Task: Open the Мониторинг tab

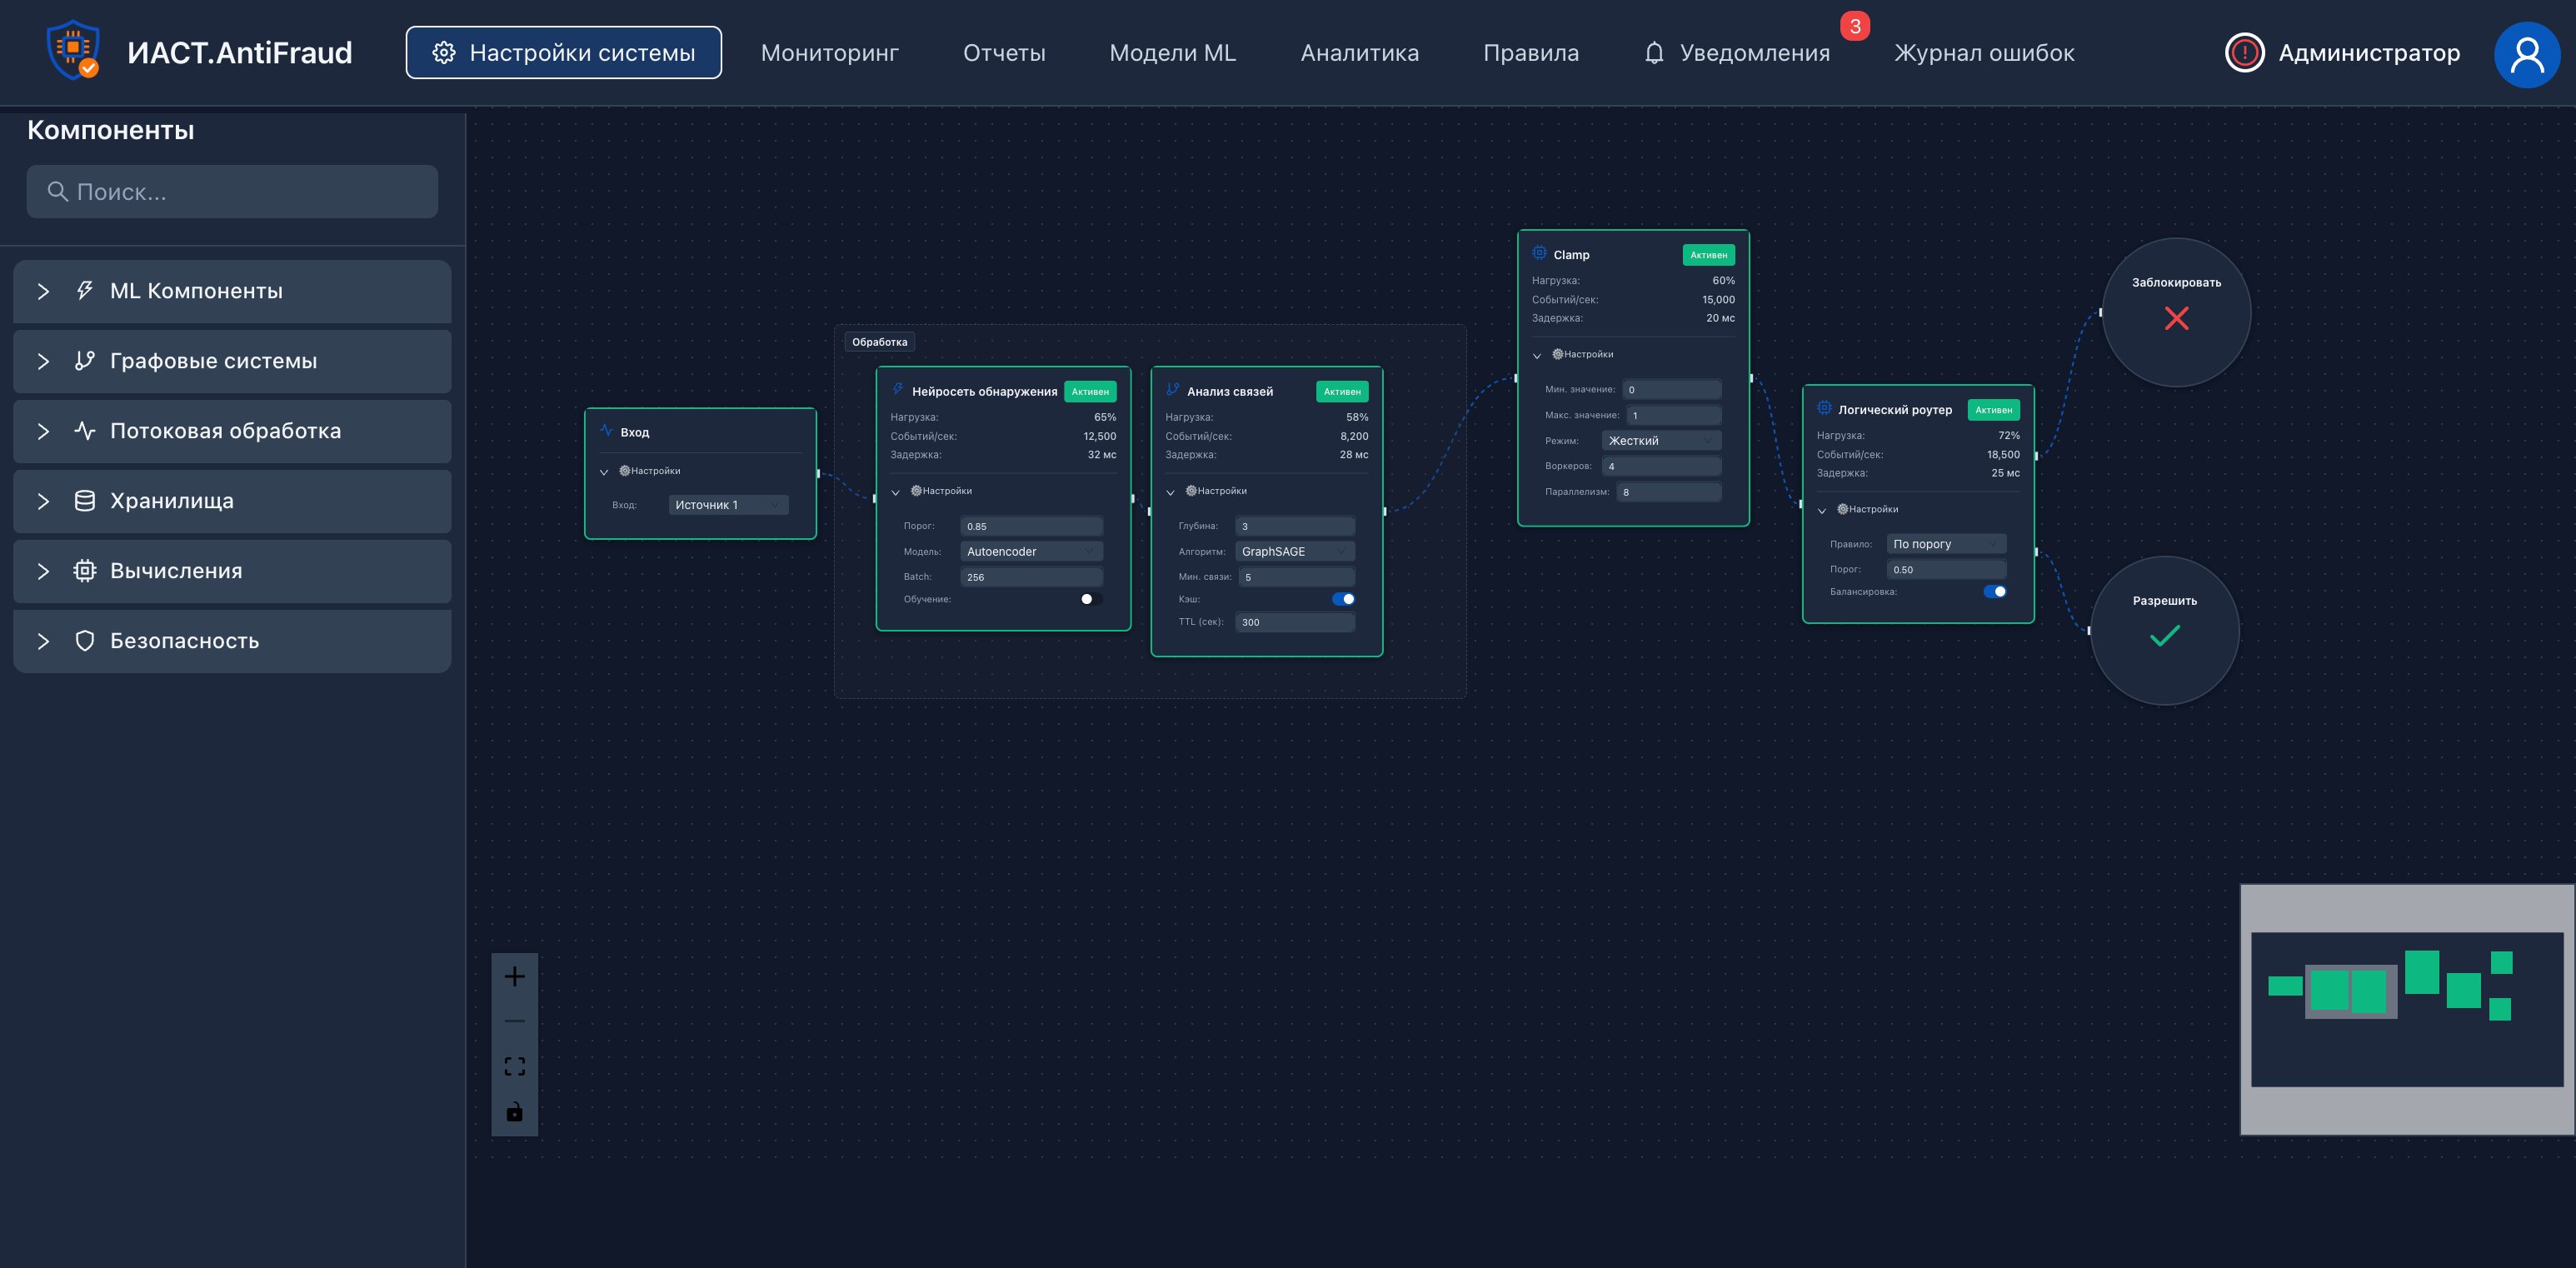Action: 829,53
